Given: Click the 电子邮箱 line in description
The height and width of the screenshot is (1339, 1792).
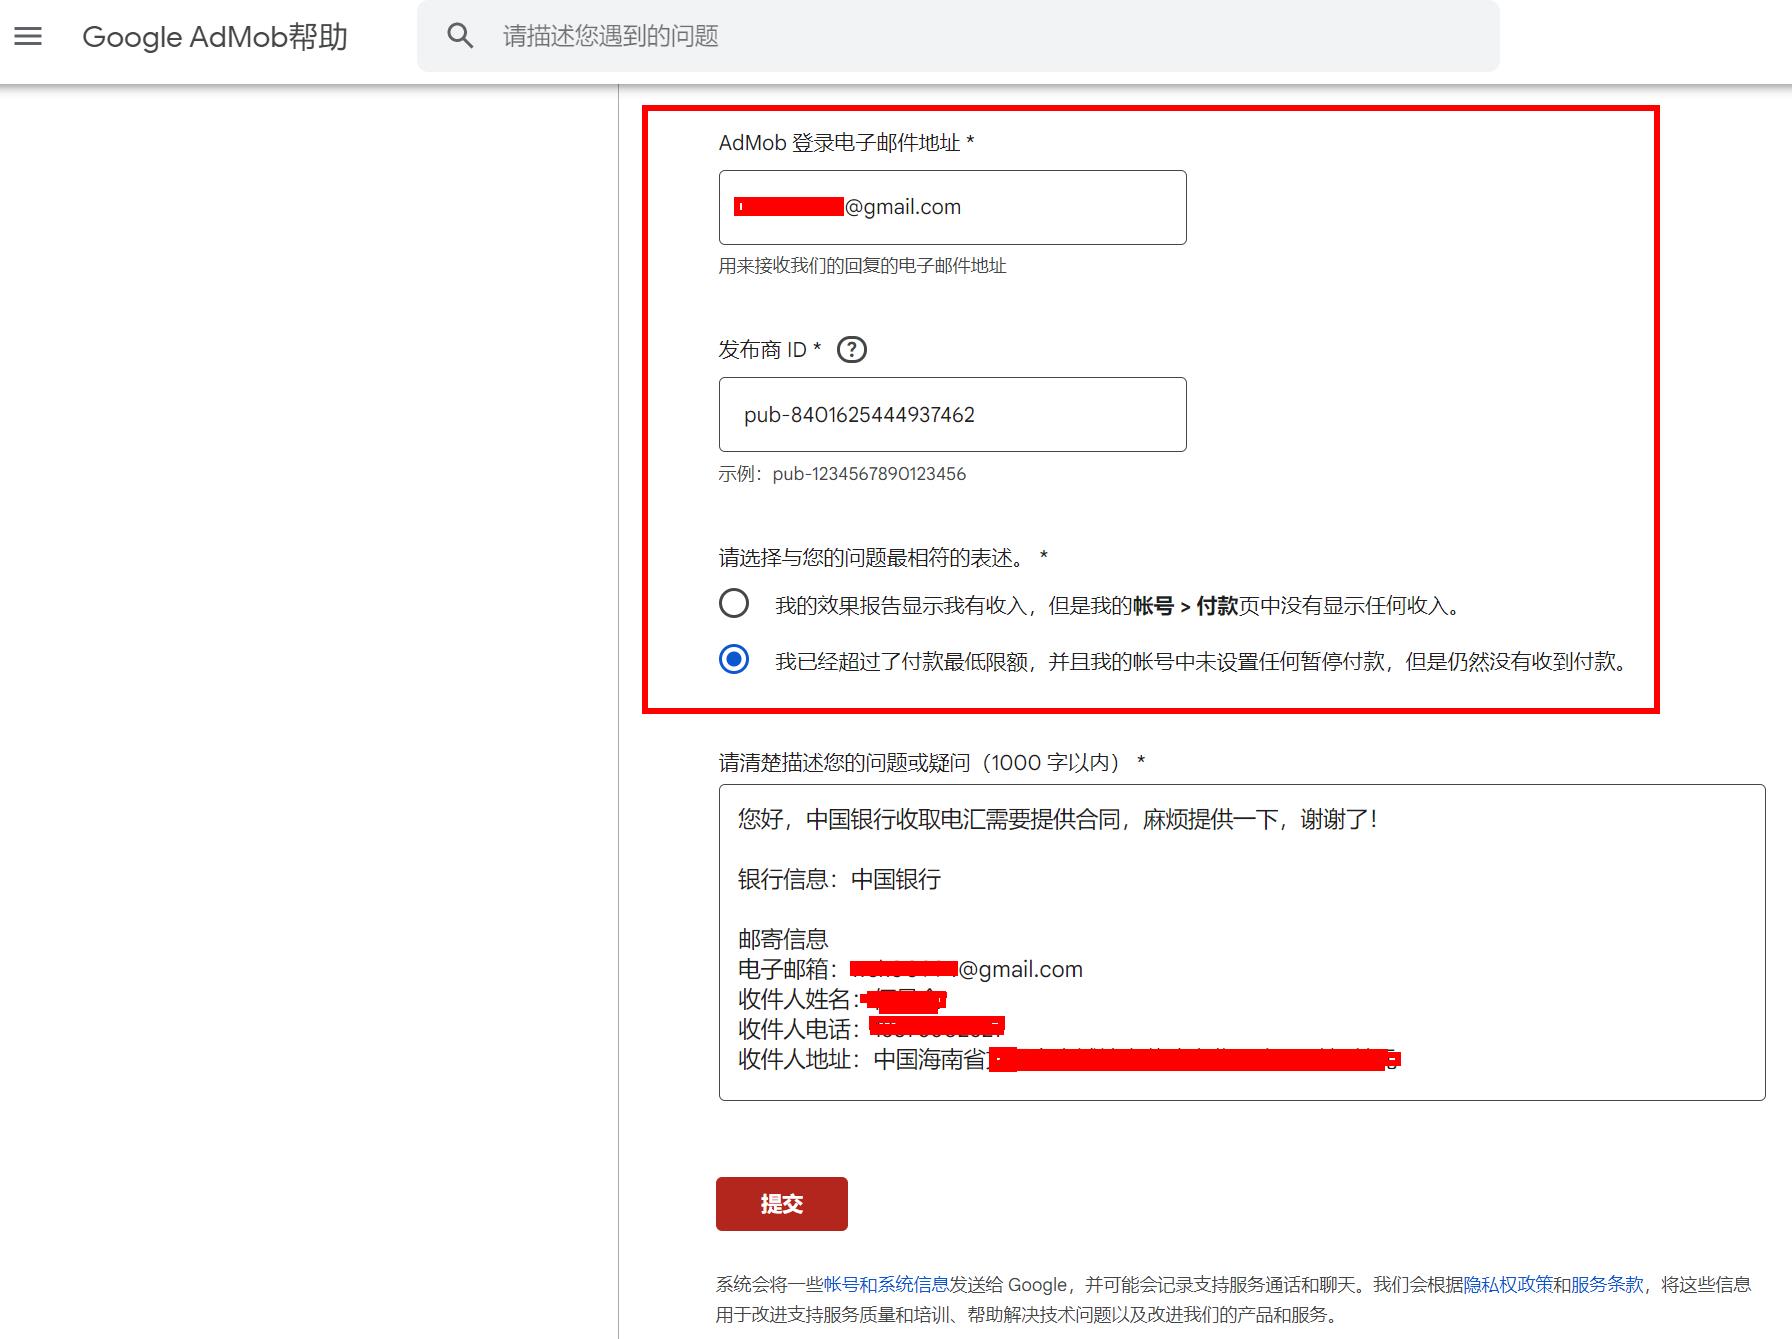Looking at the screenshot, I should point(910,969).
